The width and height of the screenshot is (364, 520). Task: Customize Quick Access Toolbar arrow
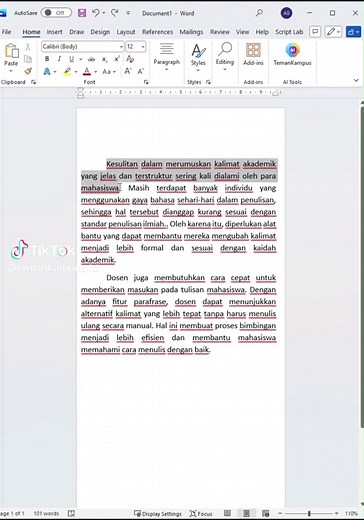click(x=128, y=13)
